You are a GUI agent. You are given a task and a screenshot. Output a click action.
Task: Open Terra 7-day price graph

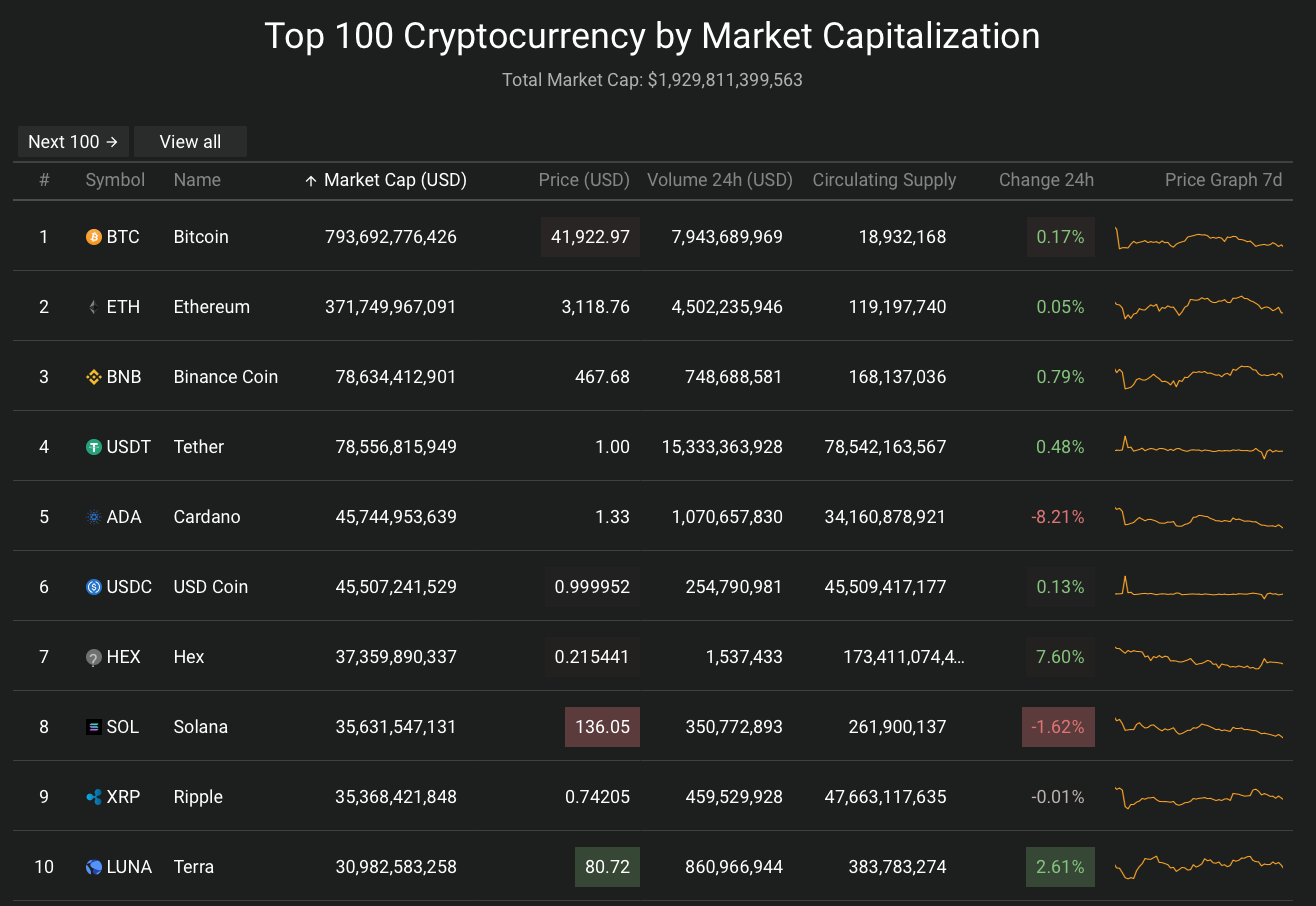tap(1199, 866)
